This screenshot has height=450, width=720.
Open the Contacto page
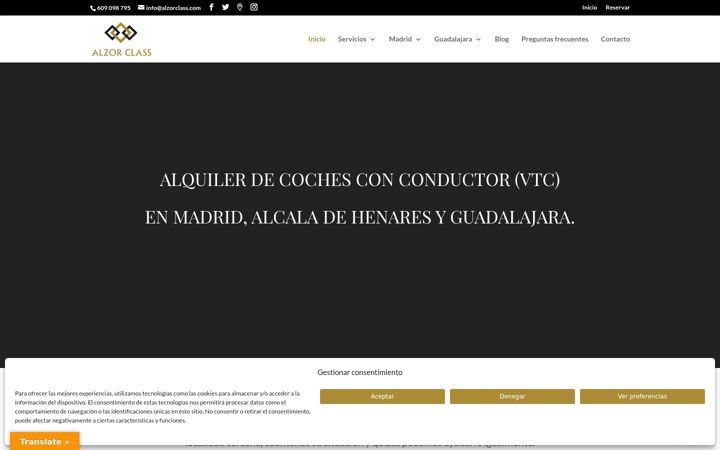(x=615, y=39)
